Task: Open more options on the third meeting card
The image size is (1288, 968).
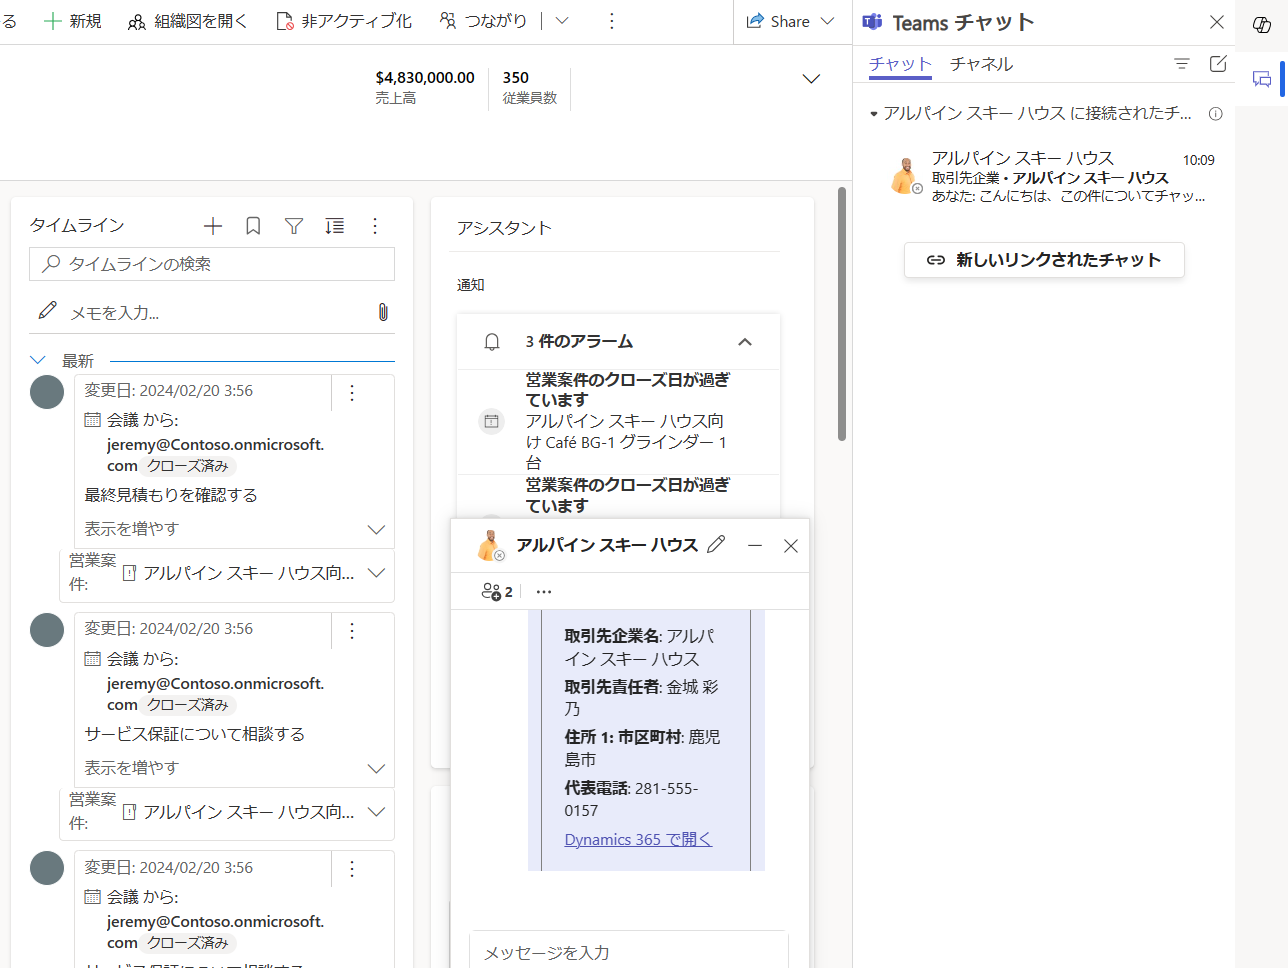Action: click(x=352, y=869)
